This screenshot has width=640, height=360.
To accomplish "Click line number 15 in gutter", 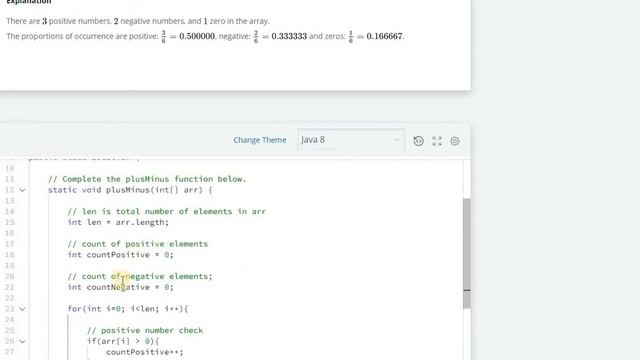I will [10, 222].
